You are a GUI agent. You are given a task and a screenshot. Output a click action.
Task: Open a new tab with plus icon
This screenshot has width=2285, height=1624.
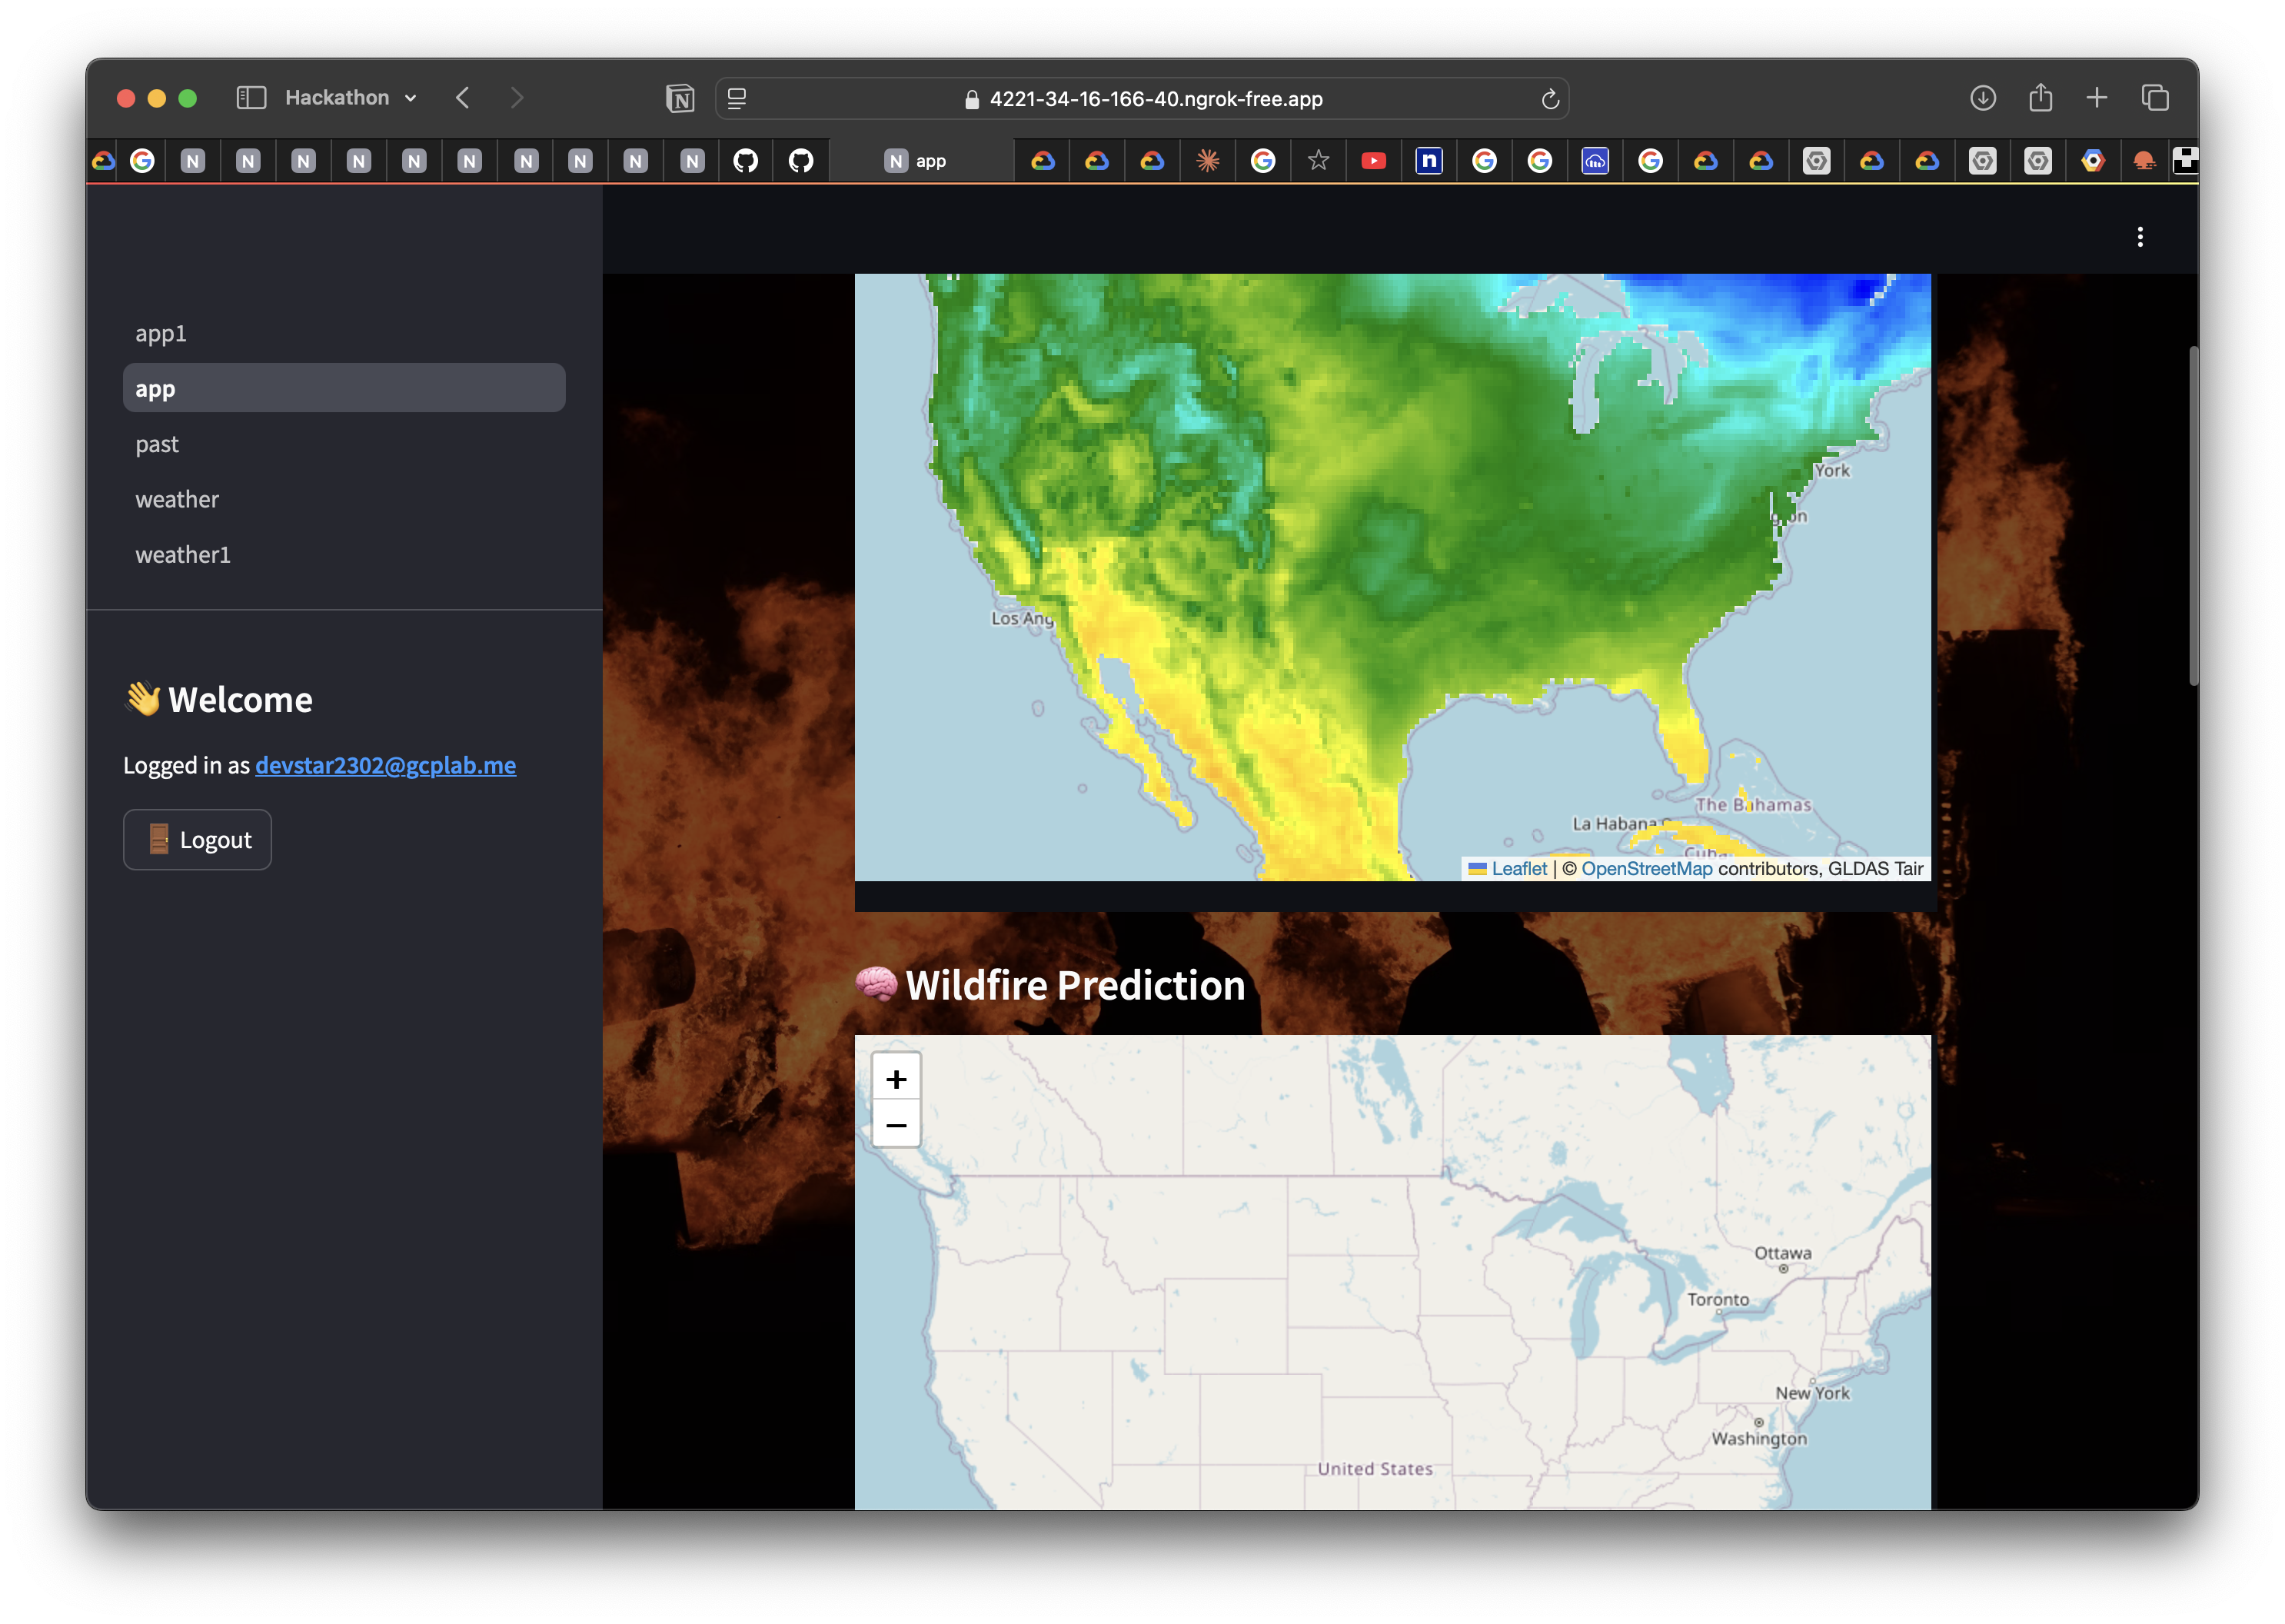pos(2097,98)
